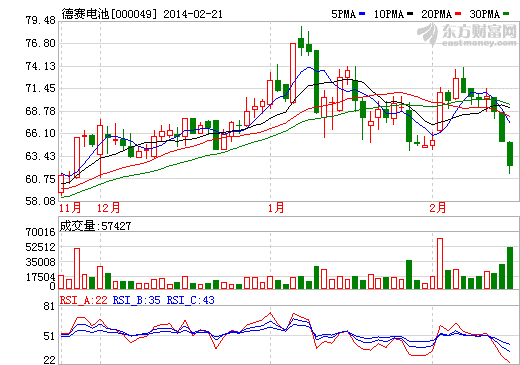The height and width of the screenshot is (365, 520).
Task: Click the 30PMA green legend swatch
Action: point(506,14)
